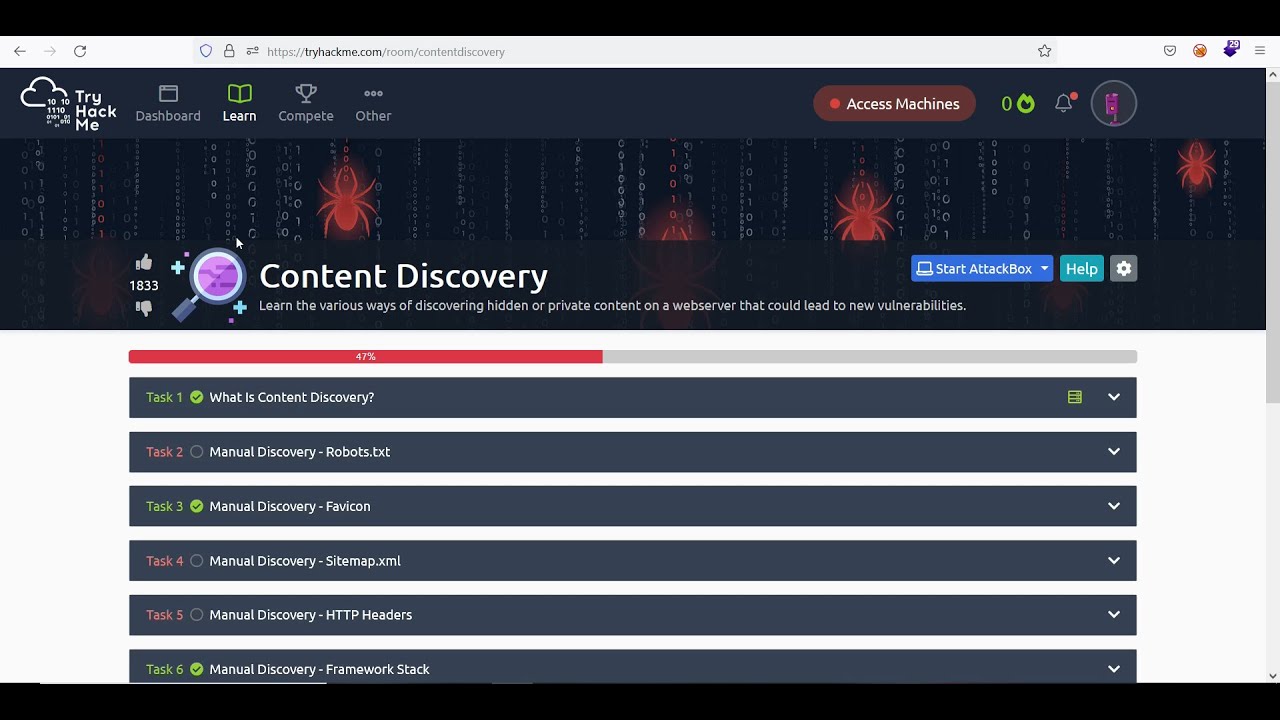Click the 'Task 4' label

click(x=165, y=561)
